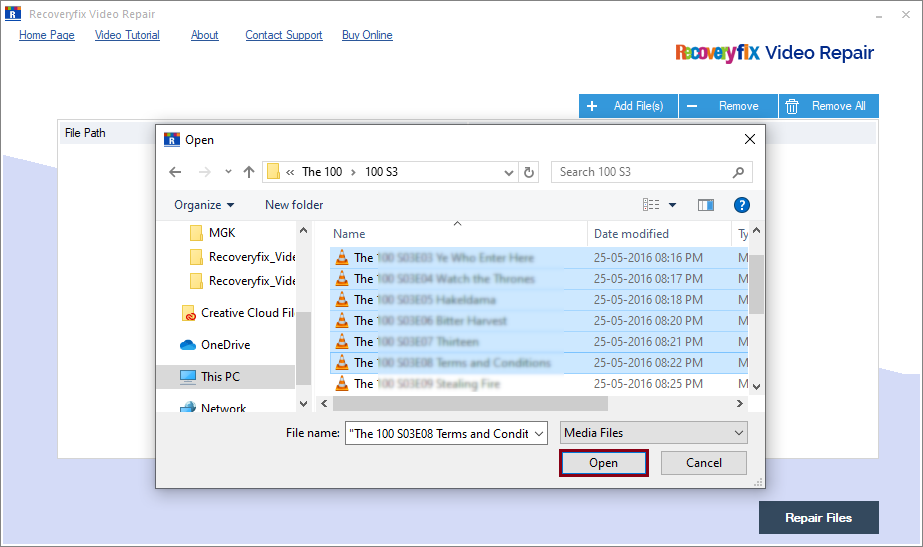Click the Open button

tap(603, 463)
